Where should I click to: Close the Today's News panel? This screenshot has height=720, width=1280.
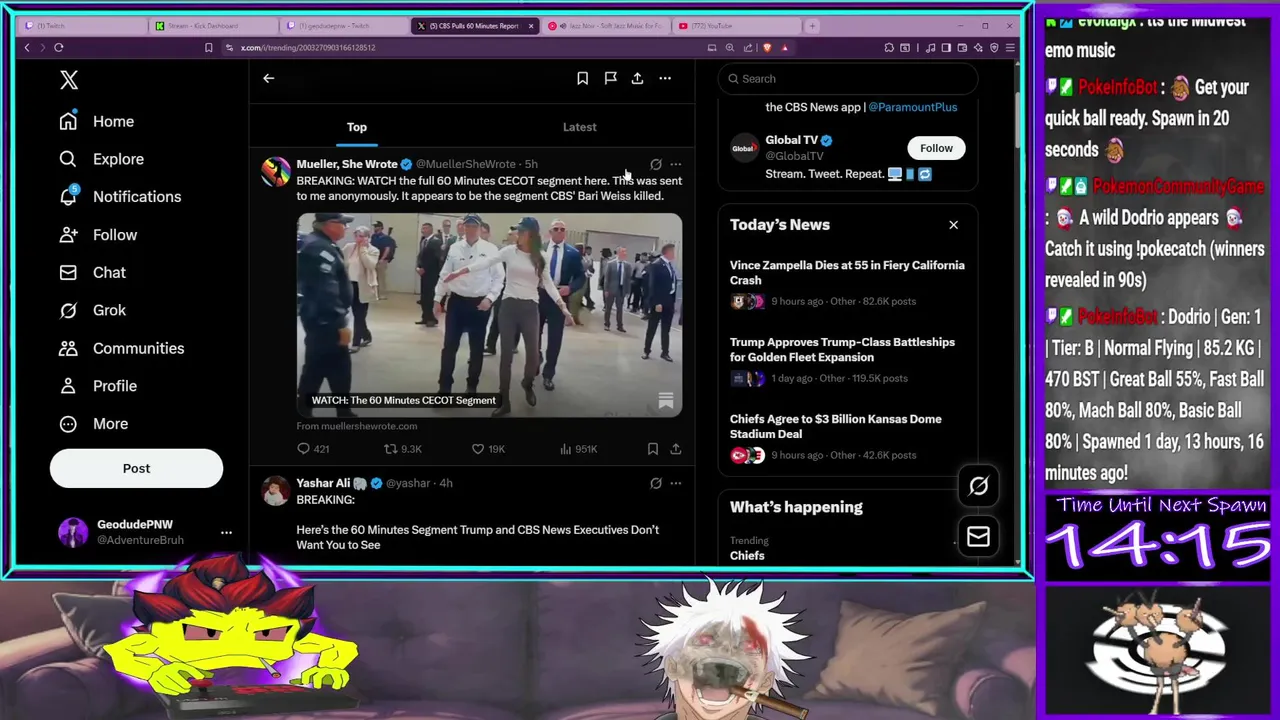(x=953, y=225)
